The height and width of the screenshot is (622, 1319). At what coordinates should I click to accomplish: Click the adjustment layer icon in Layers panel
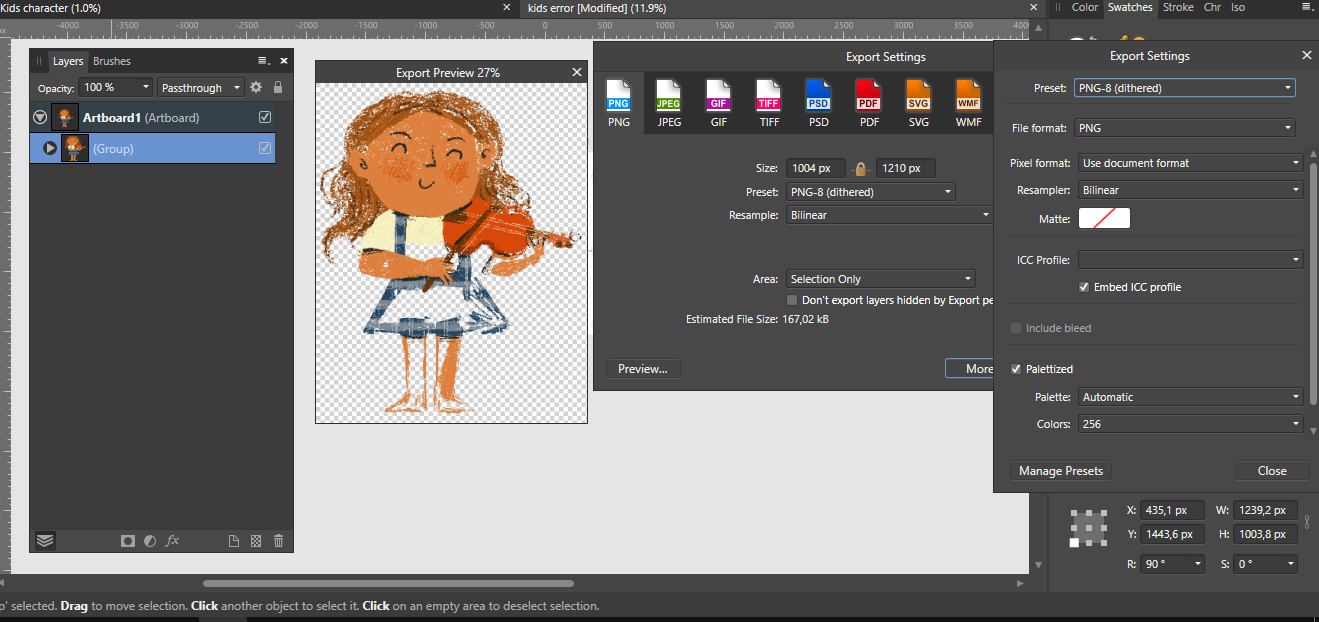(150, 540)
